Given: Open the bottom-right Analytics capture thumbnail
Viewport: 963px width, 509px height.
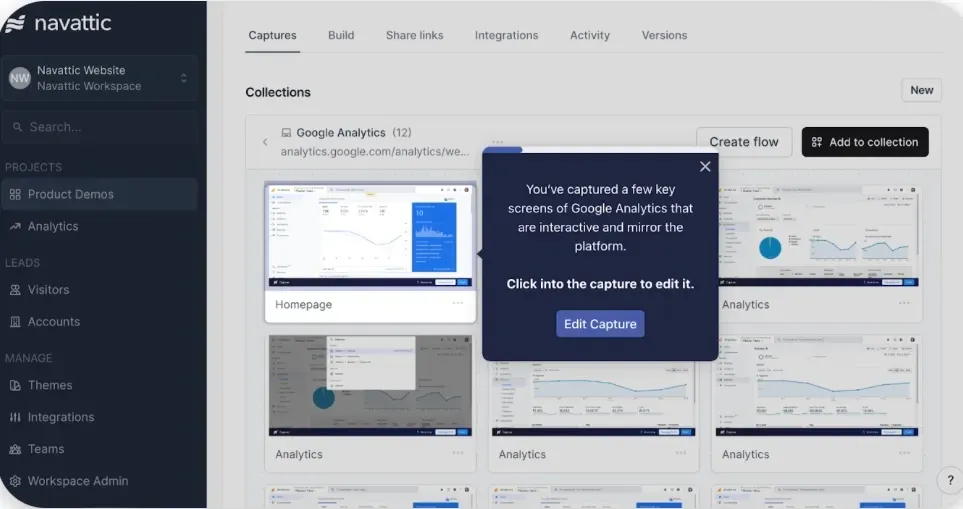Looking at the screenshot, I should [x=817, y=386].
